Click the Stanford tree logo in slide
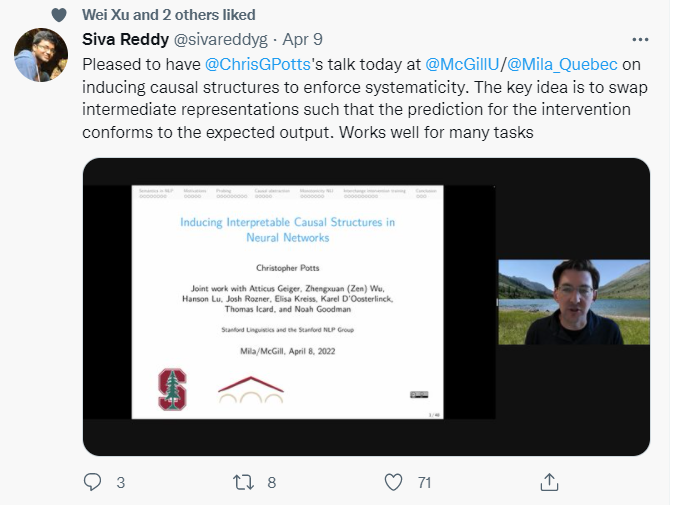 (x=172, y=388)
